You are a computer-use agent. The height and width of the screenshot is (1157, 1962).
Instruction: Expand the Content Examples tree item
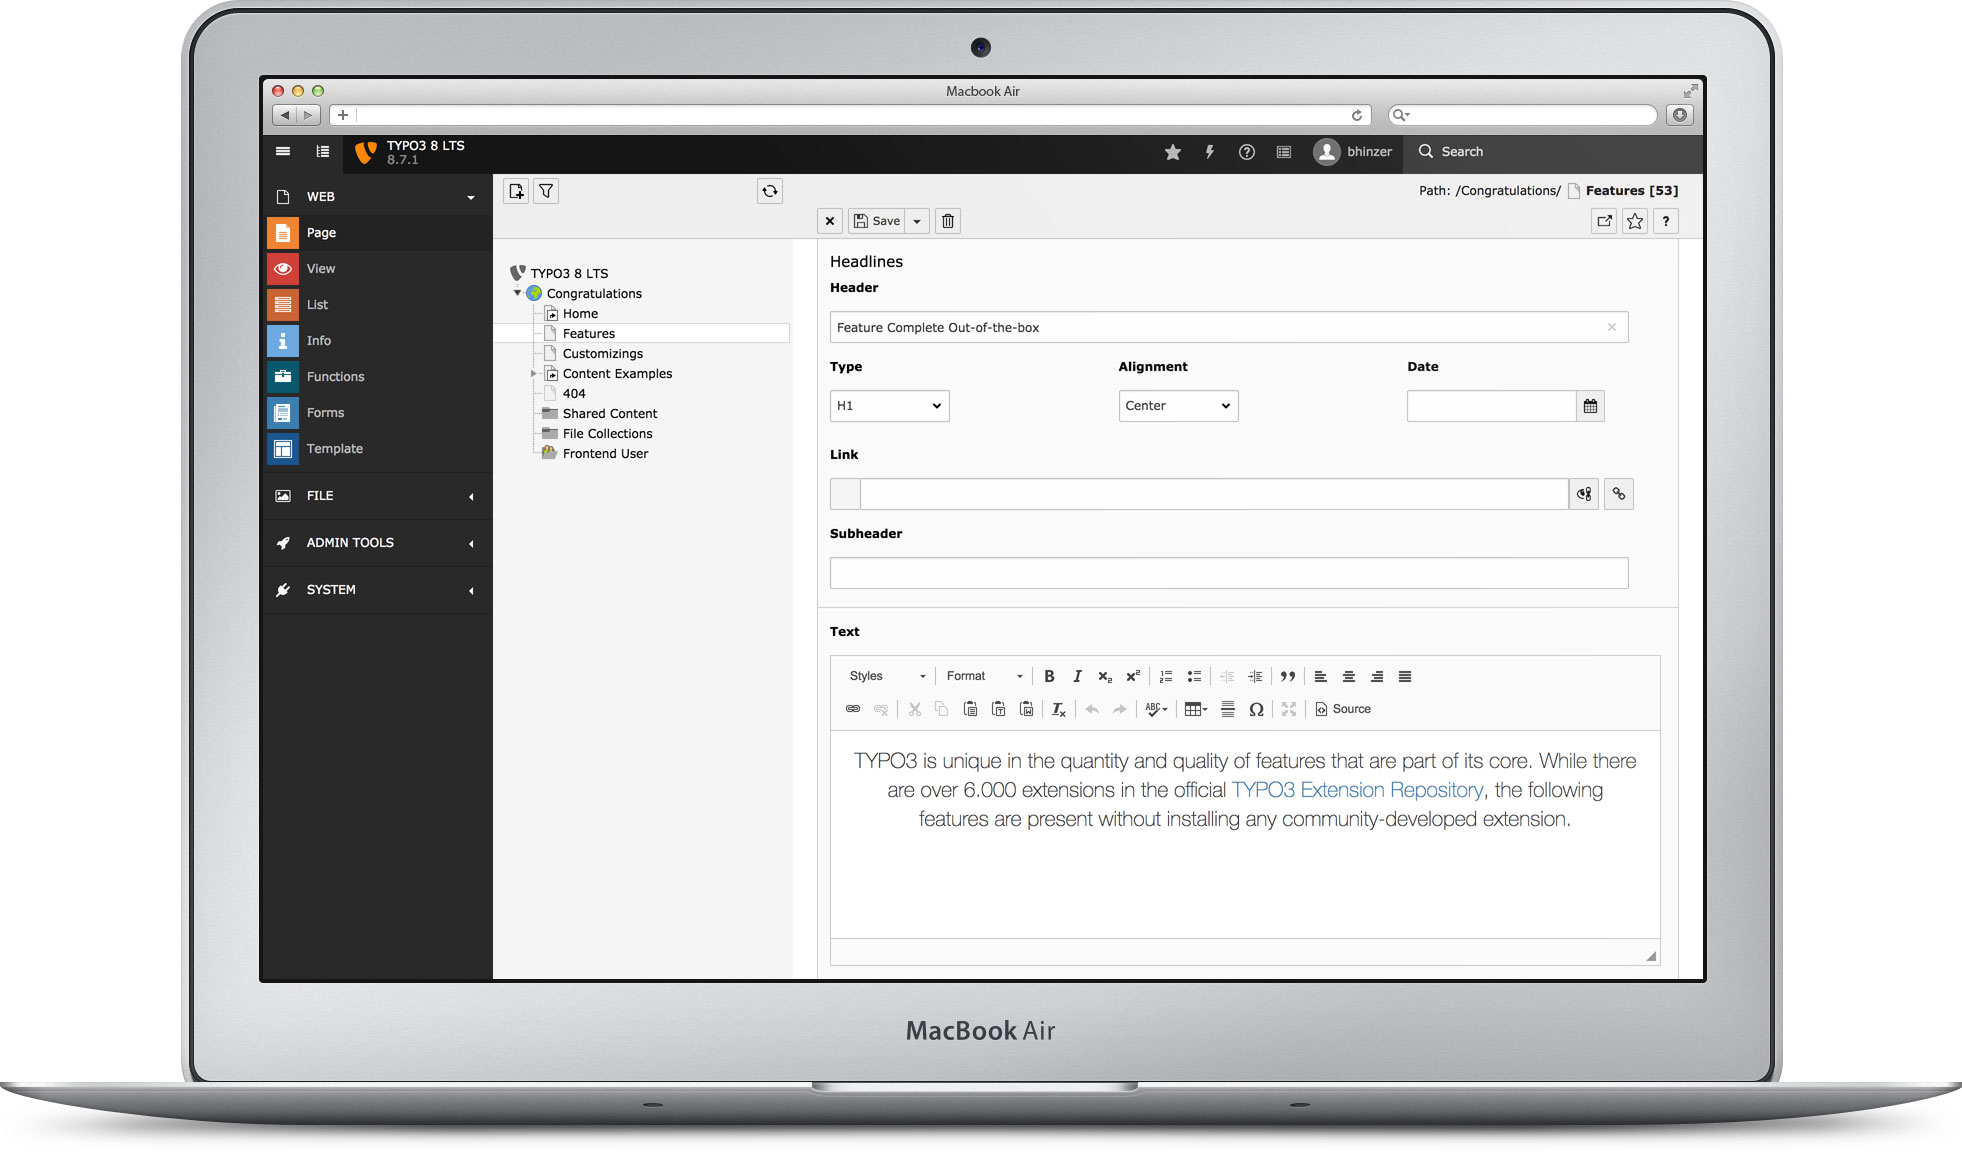(536, 372)
